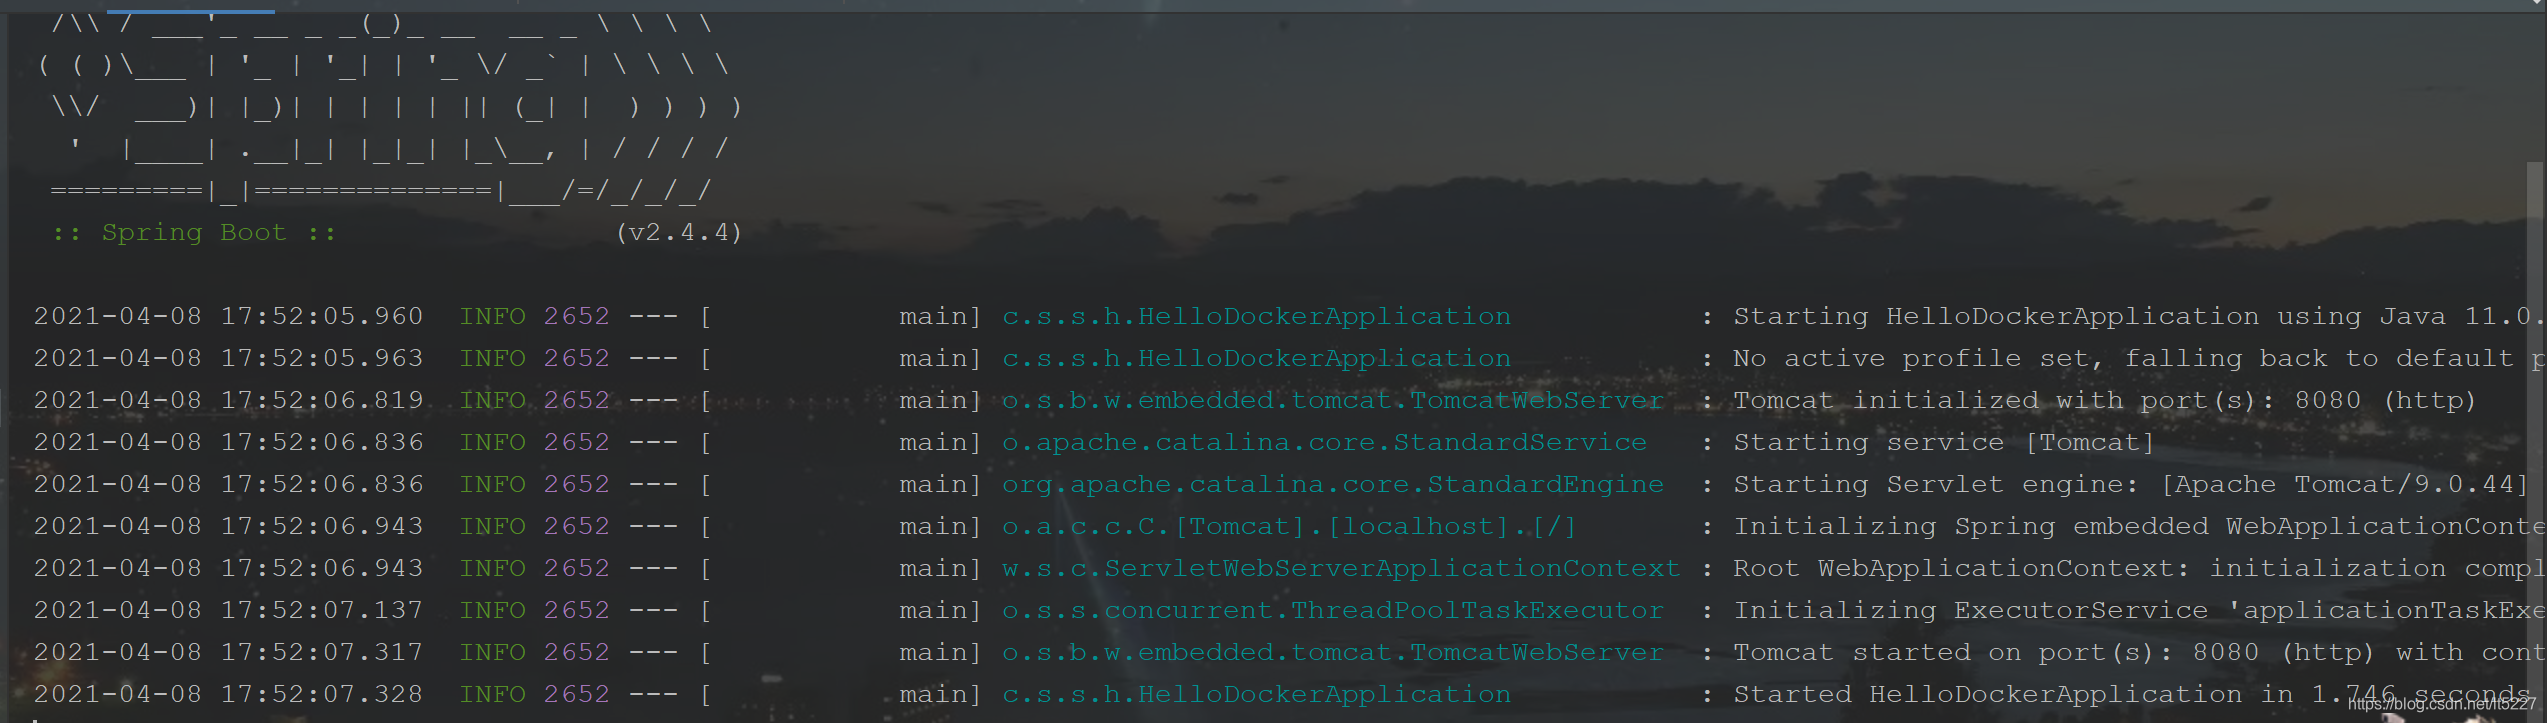
Task: Select timestamp '2021-04-08 17:52:07.137'
Action: (x=228, y=611)
